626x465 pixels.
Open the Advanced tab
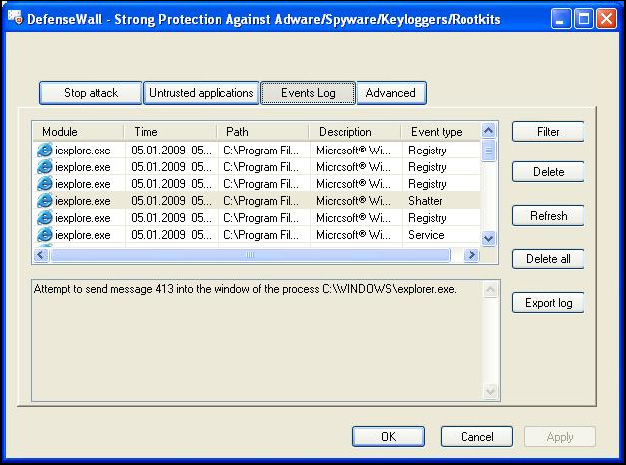pyautogui.click(x=391, y=93)
